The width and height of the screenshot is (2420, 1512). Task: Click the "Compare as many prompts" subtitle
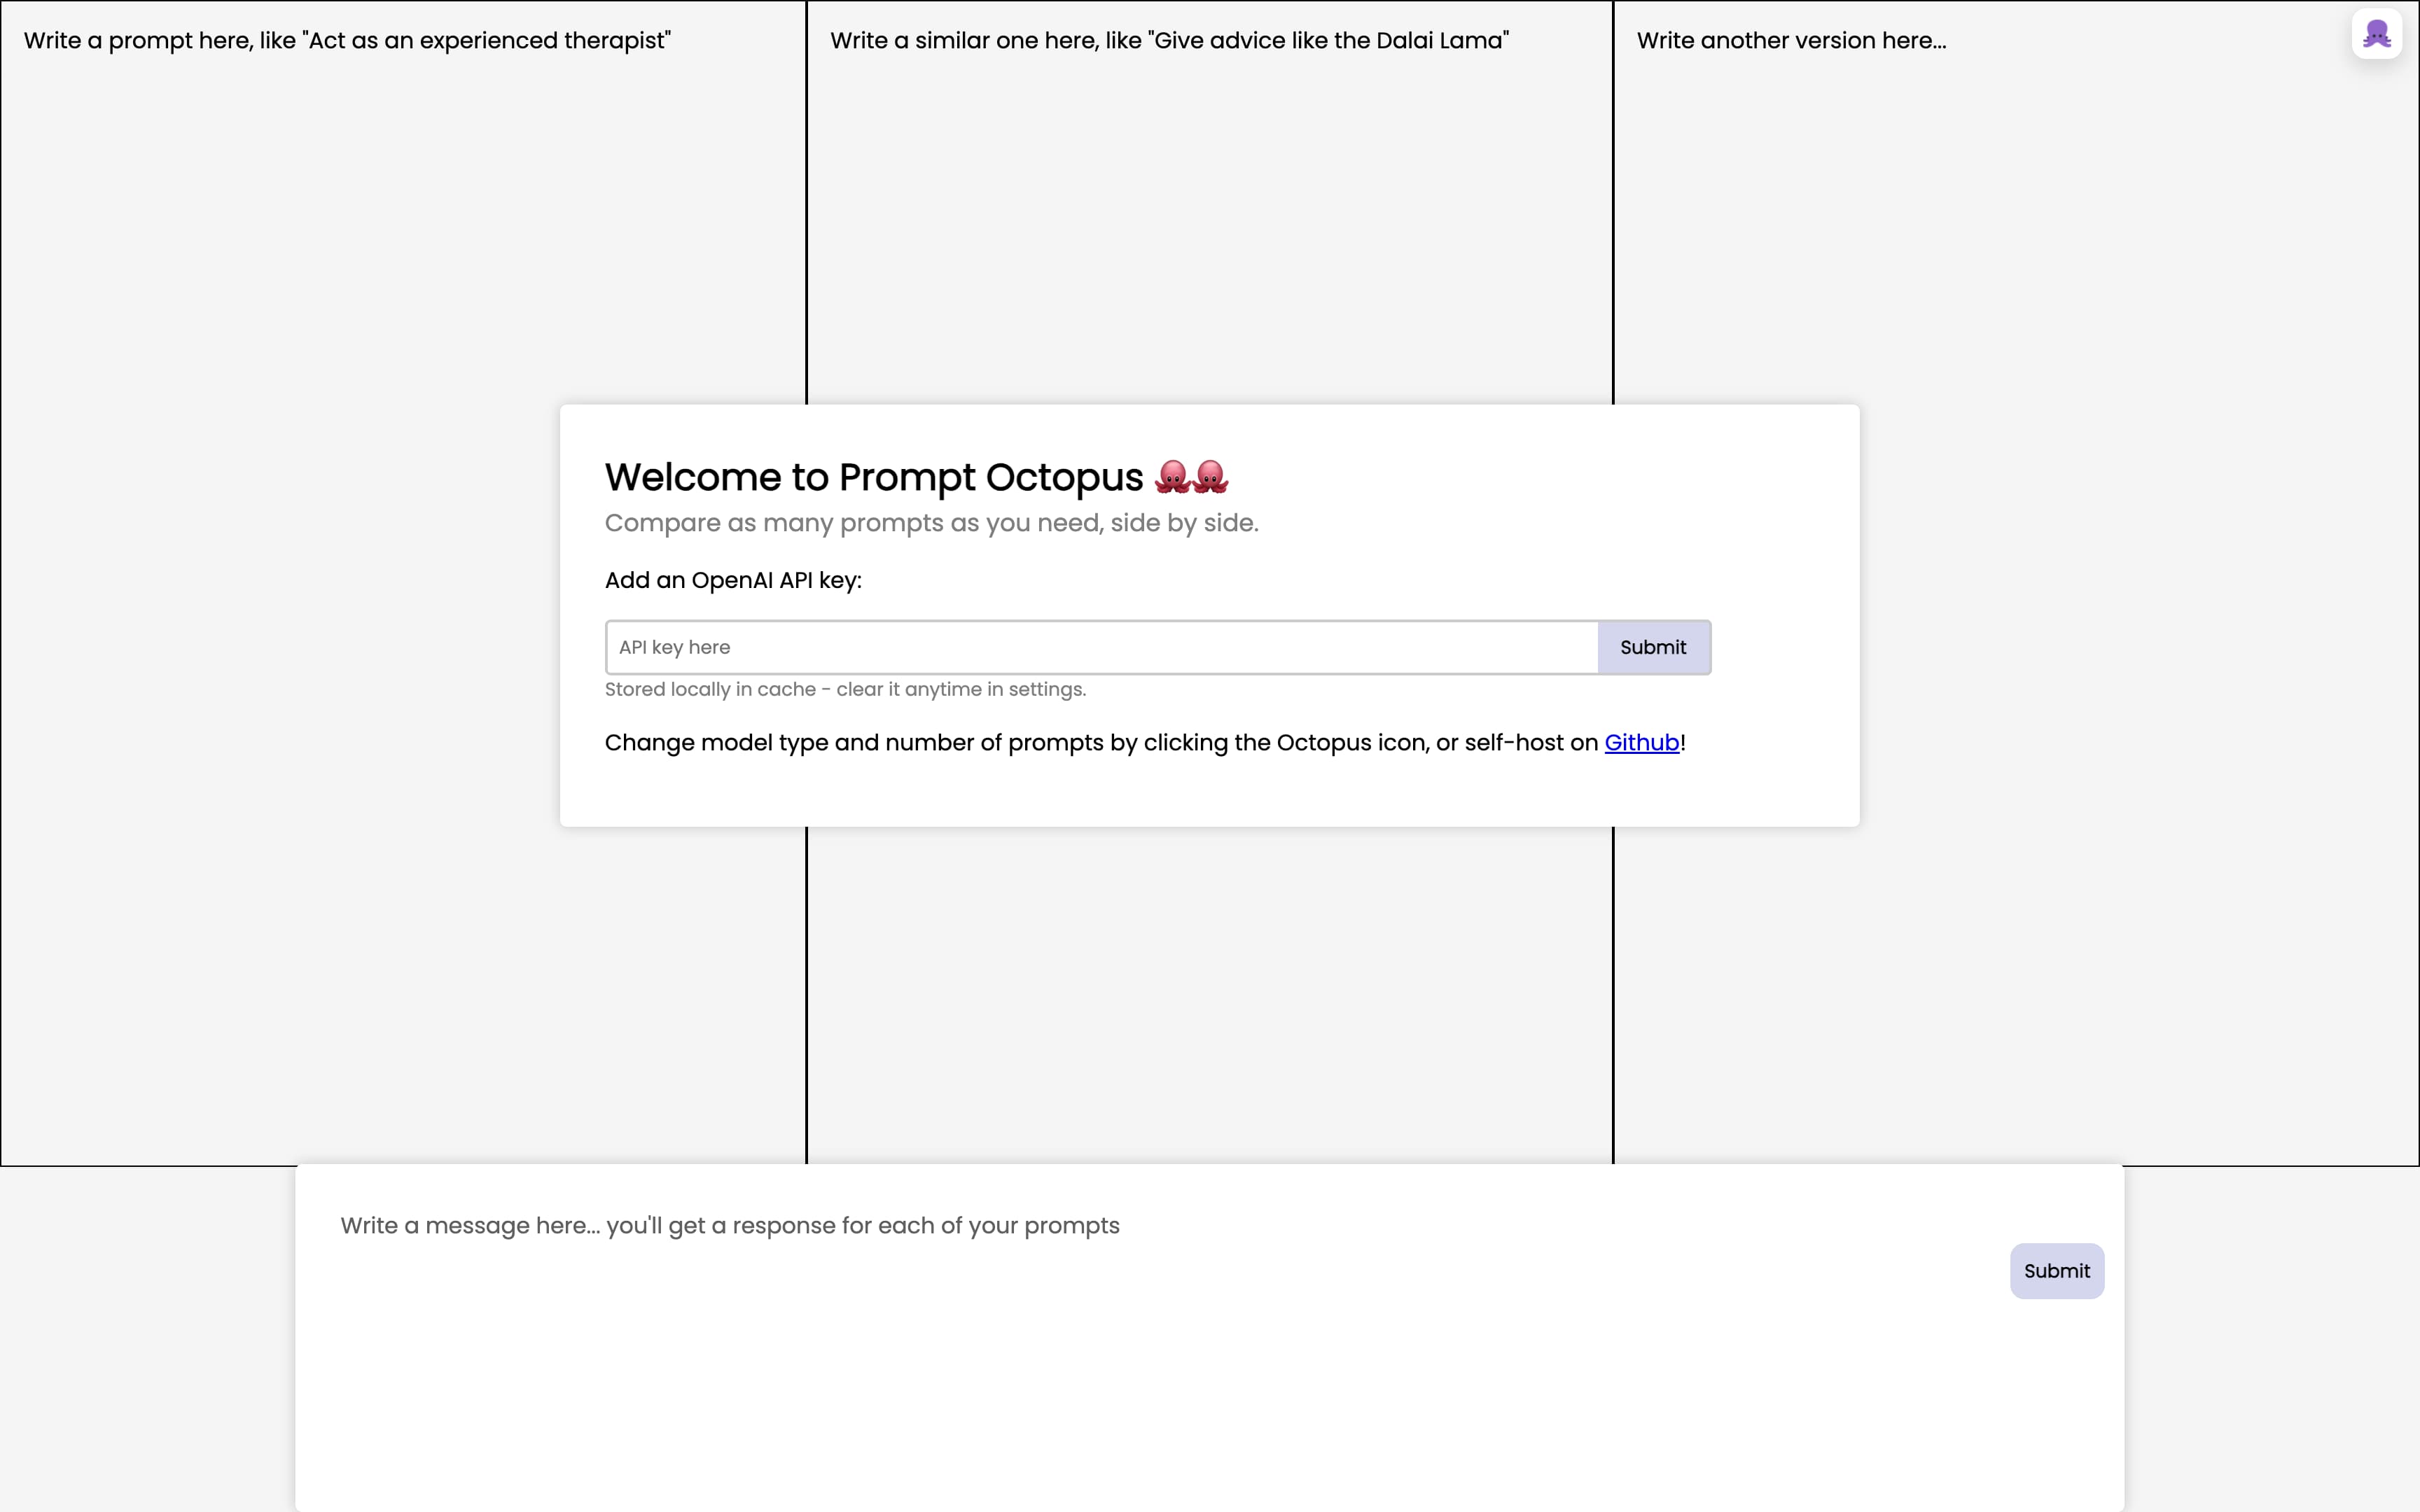pos(930,523)
